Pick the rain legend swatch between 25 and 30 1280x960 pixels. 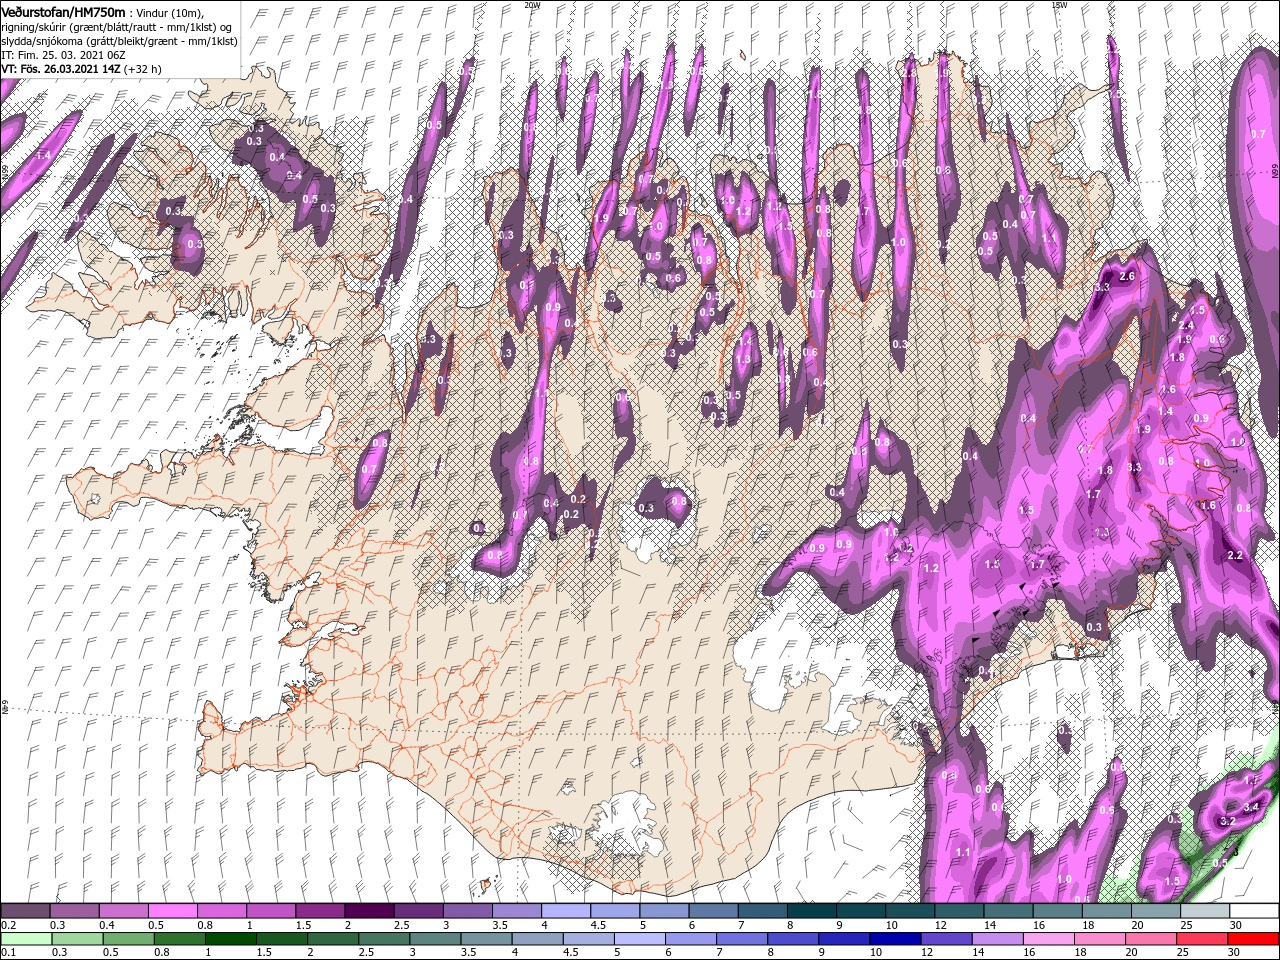(x=1201, y=940)
